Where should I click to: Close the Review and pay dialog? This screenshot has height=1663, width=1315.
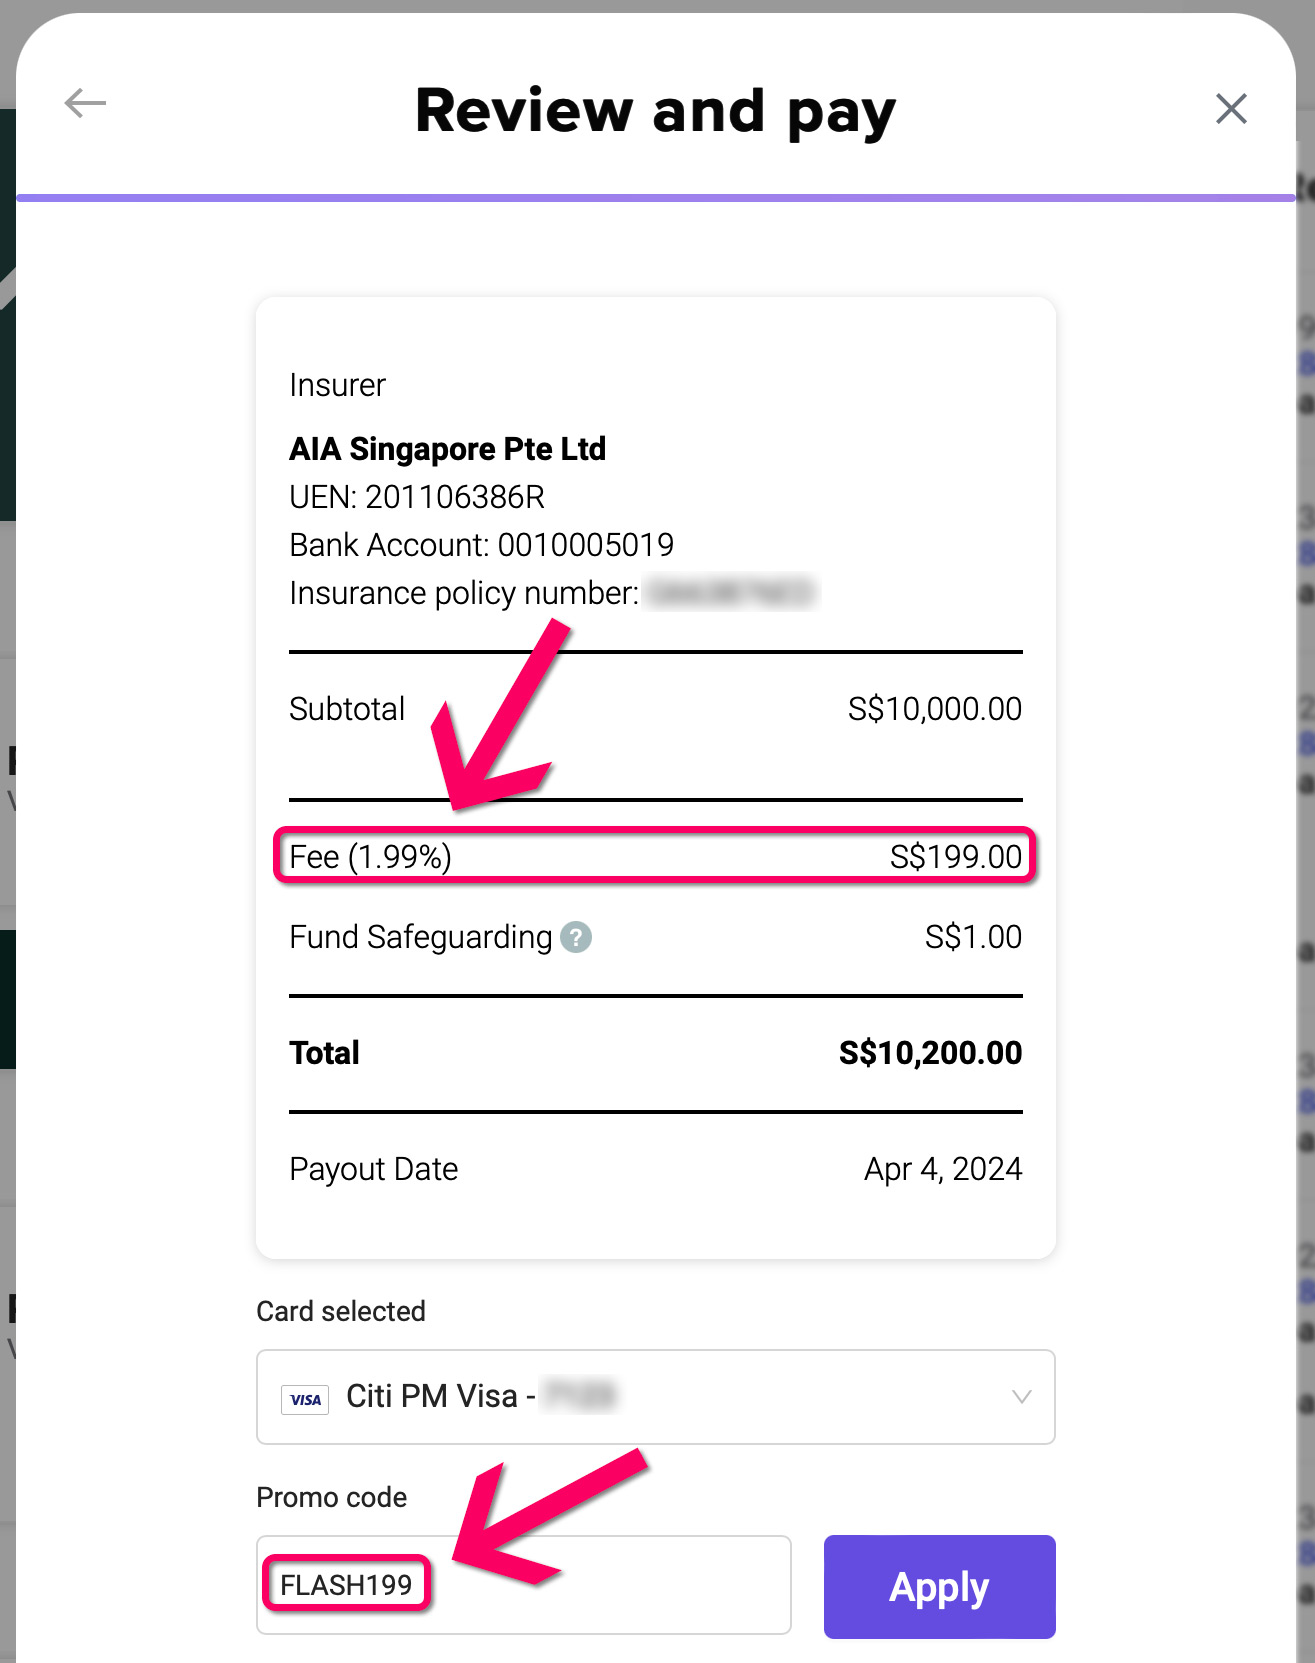click(x=1230, y=108)
